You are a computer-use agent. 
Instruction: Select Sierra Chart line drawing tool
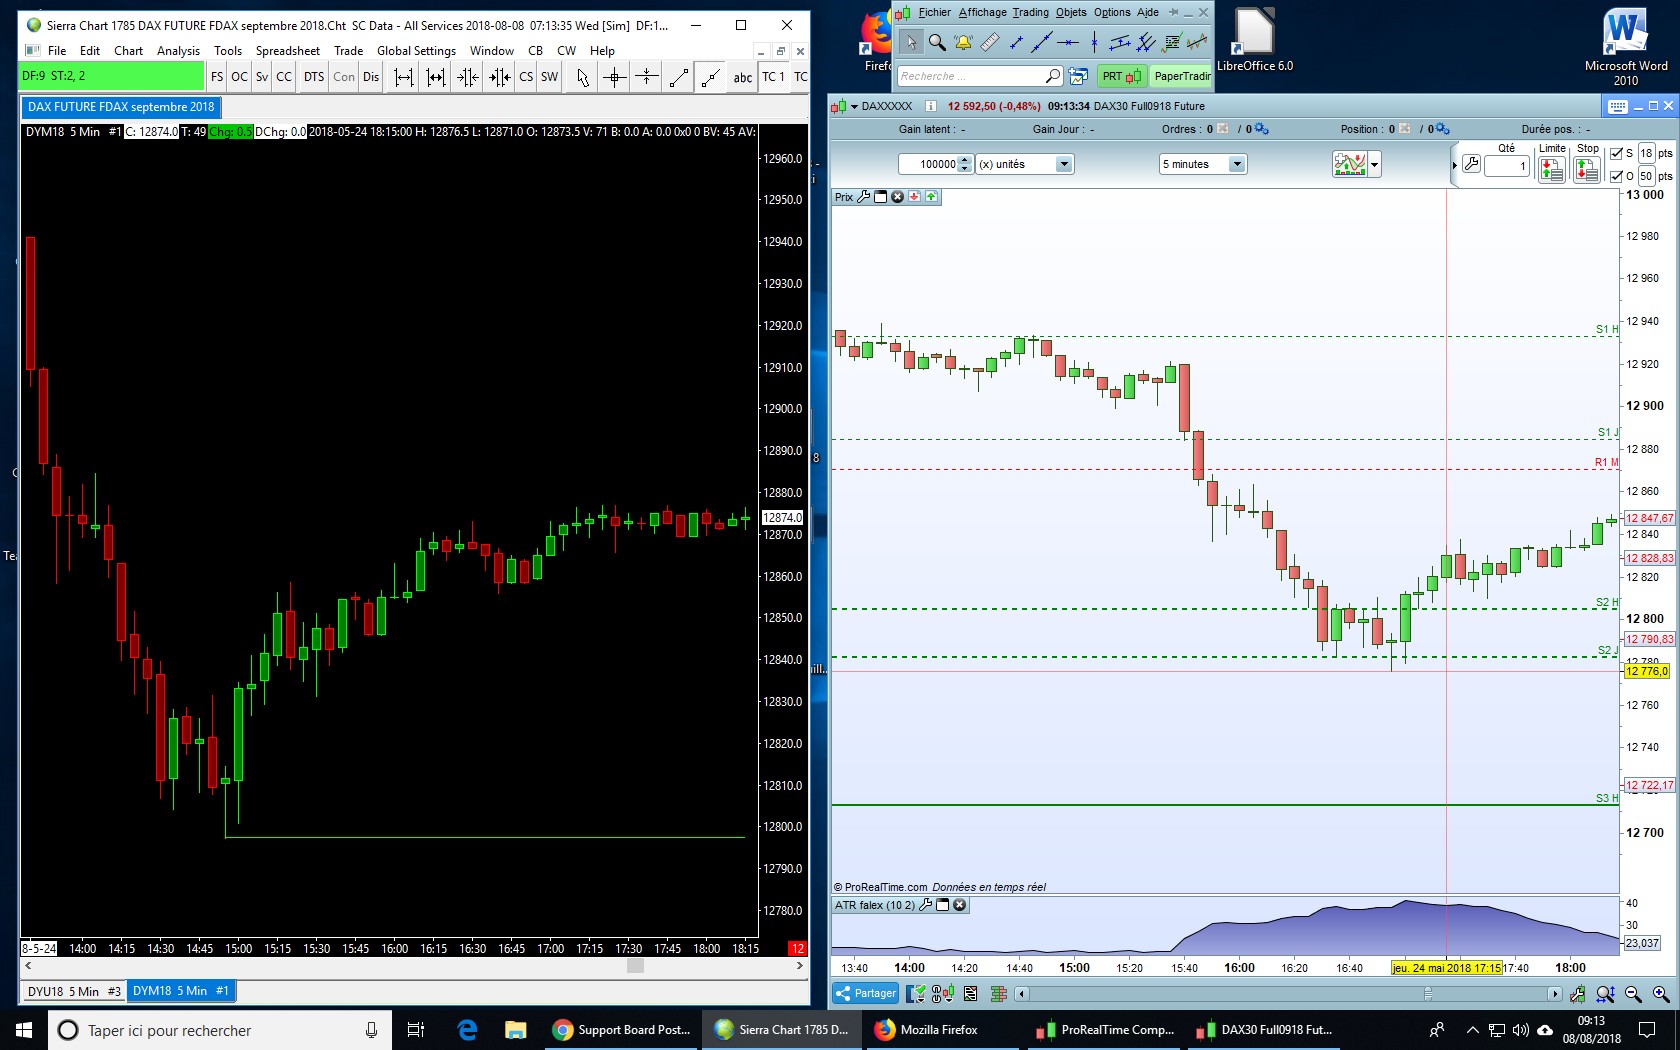(679, 77)
